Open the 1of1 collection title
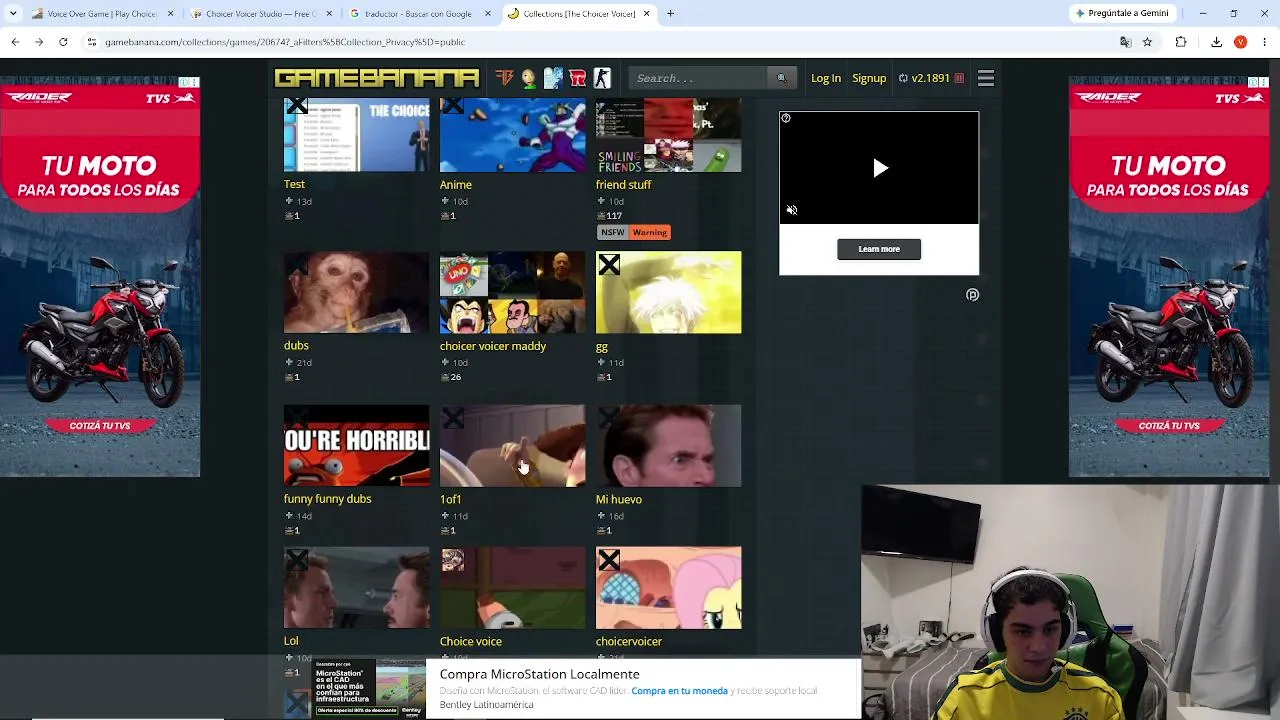The width and height of the screenshot is (1280, 720). click(450, 499)
